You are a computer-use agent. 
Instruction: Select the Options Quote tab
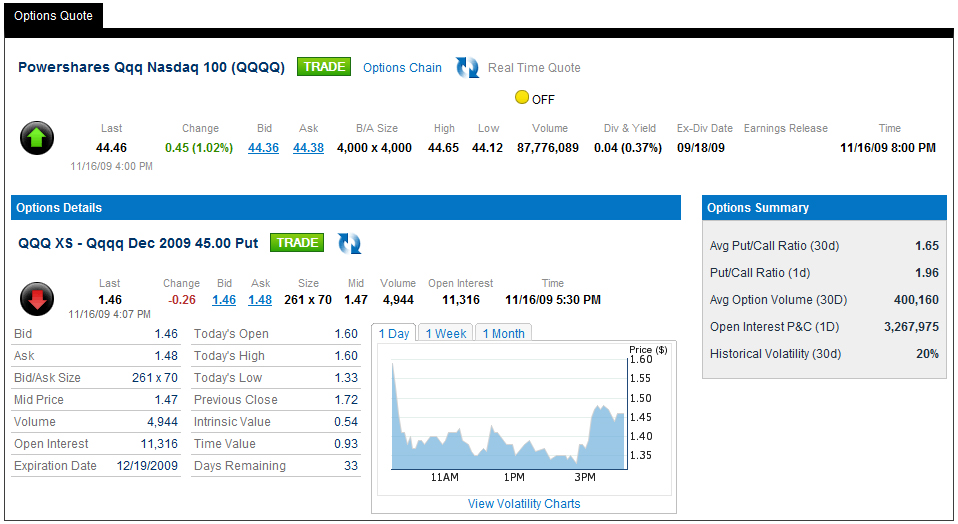53,16
